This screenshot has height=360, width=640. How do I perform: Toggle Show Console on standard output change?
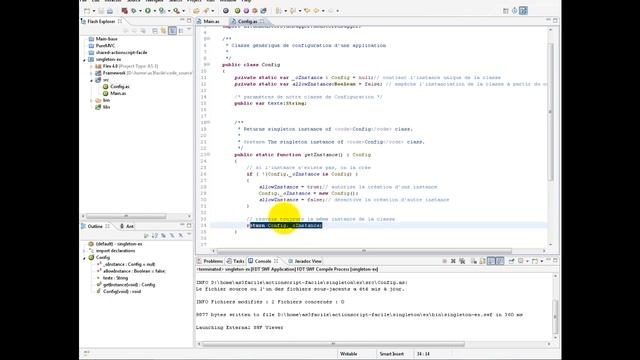click(491, 261)
